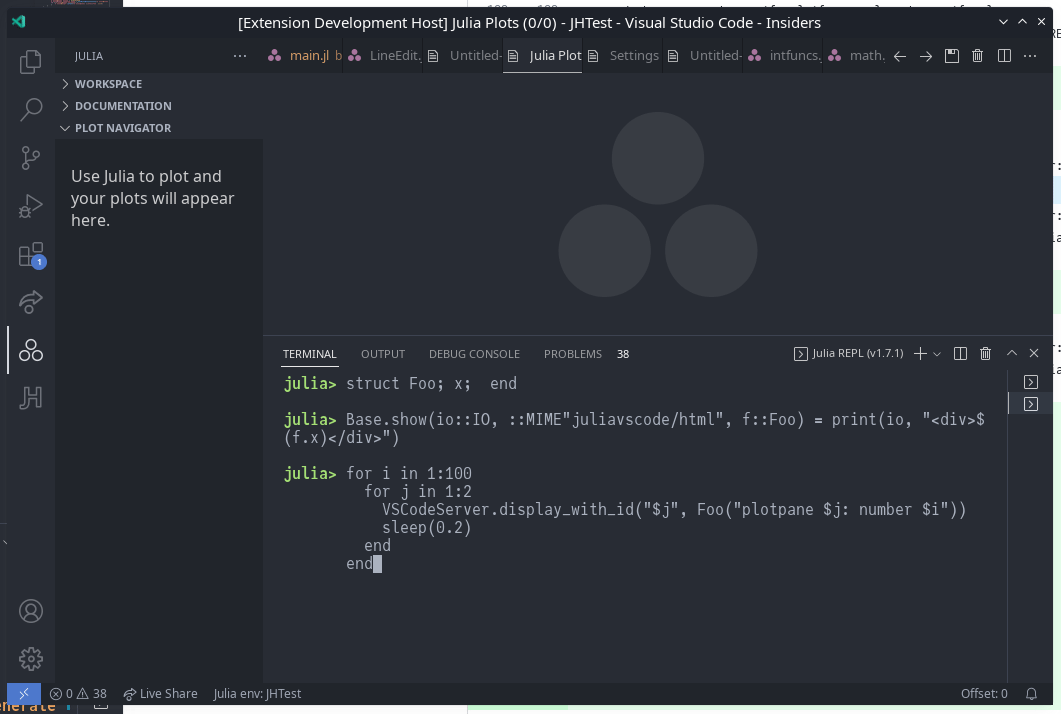Viewport: 1061px width, 714px height.
Task: Collapse the PLOT NAVIGATOR section
Action: tap(159, 128)
